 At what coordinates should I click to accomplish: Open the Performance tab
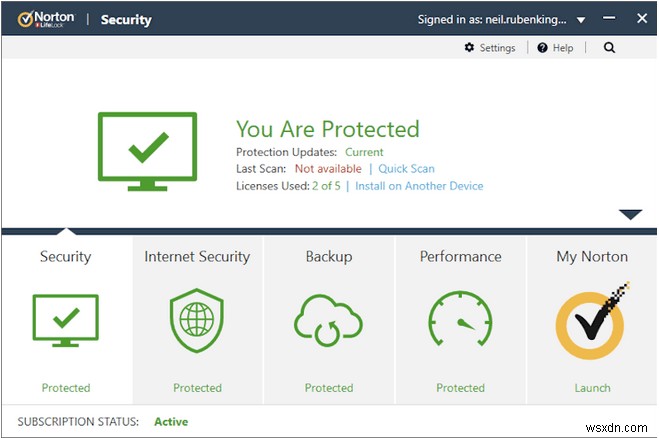(460, 257)
